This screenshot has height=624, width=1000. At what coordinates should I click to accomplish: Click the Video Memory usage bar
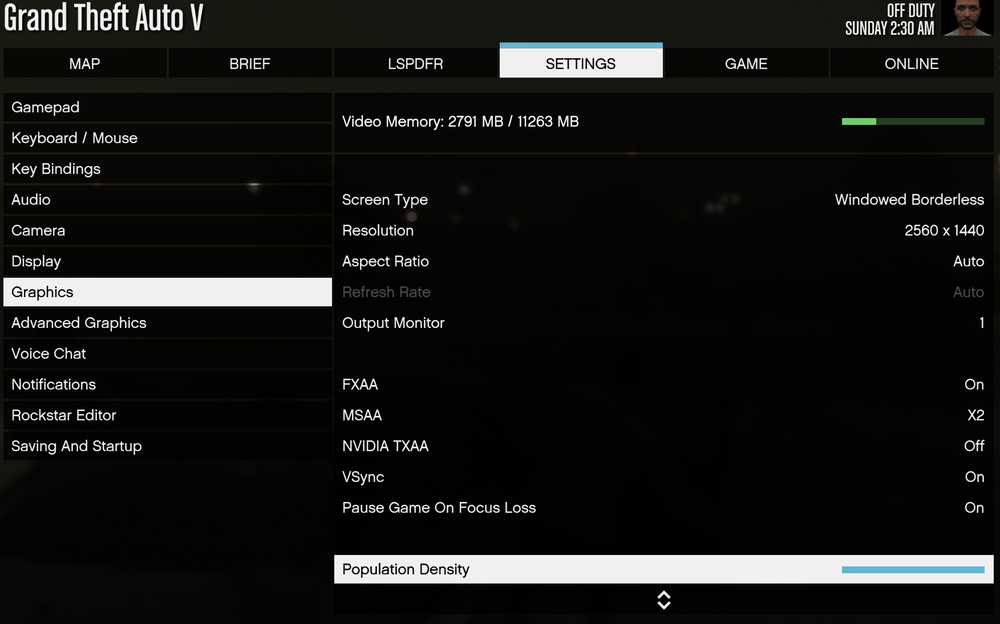913,121
